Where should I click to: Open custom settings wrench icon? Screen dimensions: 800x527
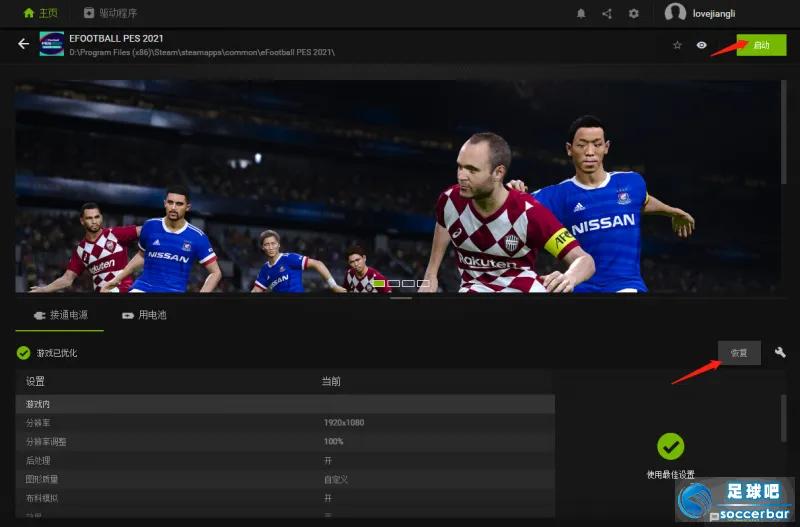tap(780, 352)
